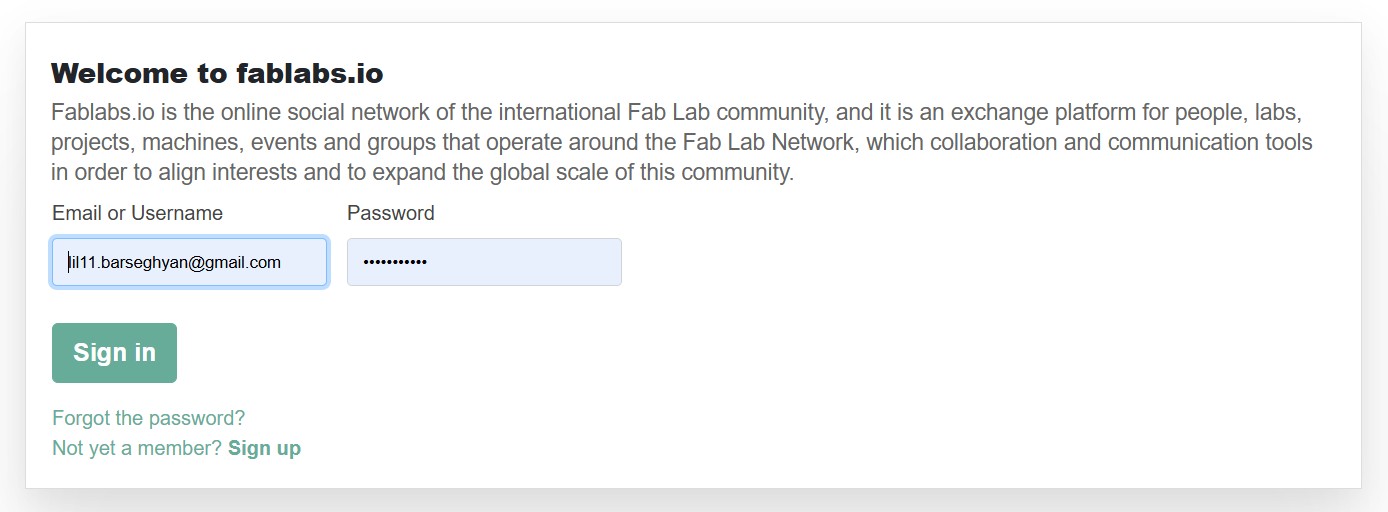Viewport: 1388px width, 512px height.
Task: Click the Password label above the field
Action: click(x=390, y=213)
